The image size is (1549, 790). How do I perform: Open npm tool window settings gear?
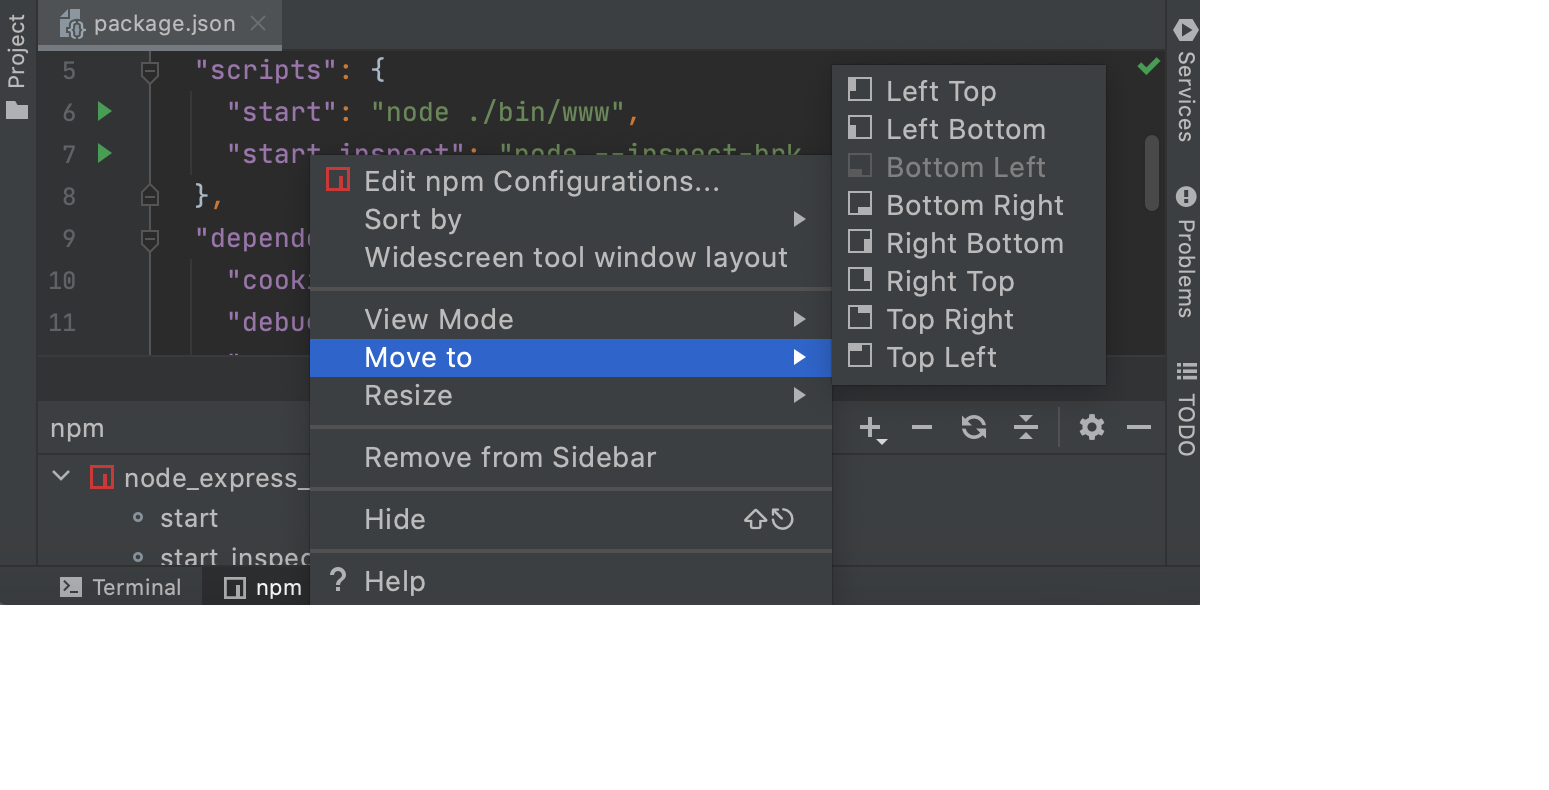coord(1092,428)
